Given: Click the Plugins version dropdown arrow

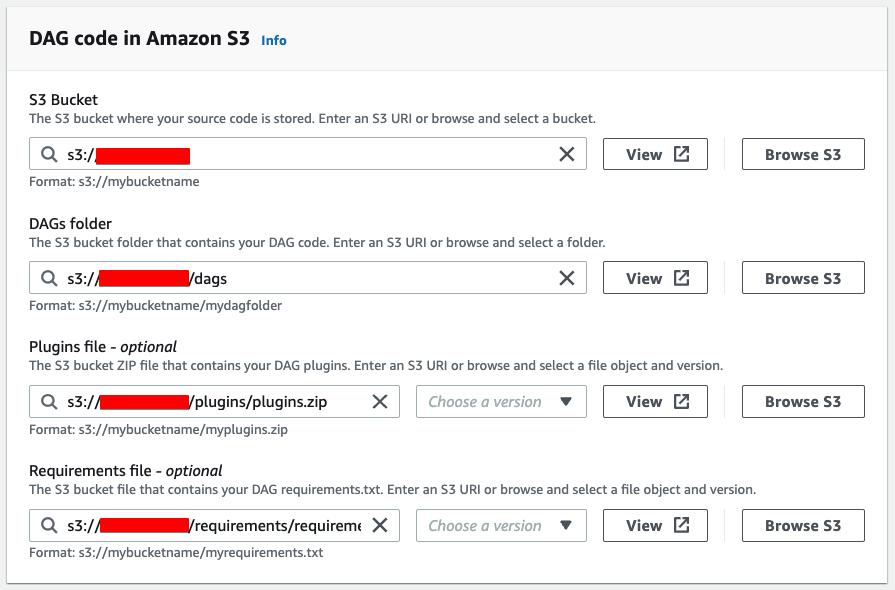Looking at the screenshot, I should 566,402.
